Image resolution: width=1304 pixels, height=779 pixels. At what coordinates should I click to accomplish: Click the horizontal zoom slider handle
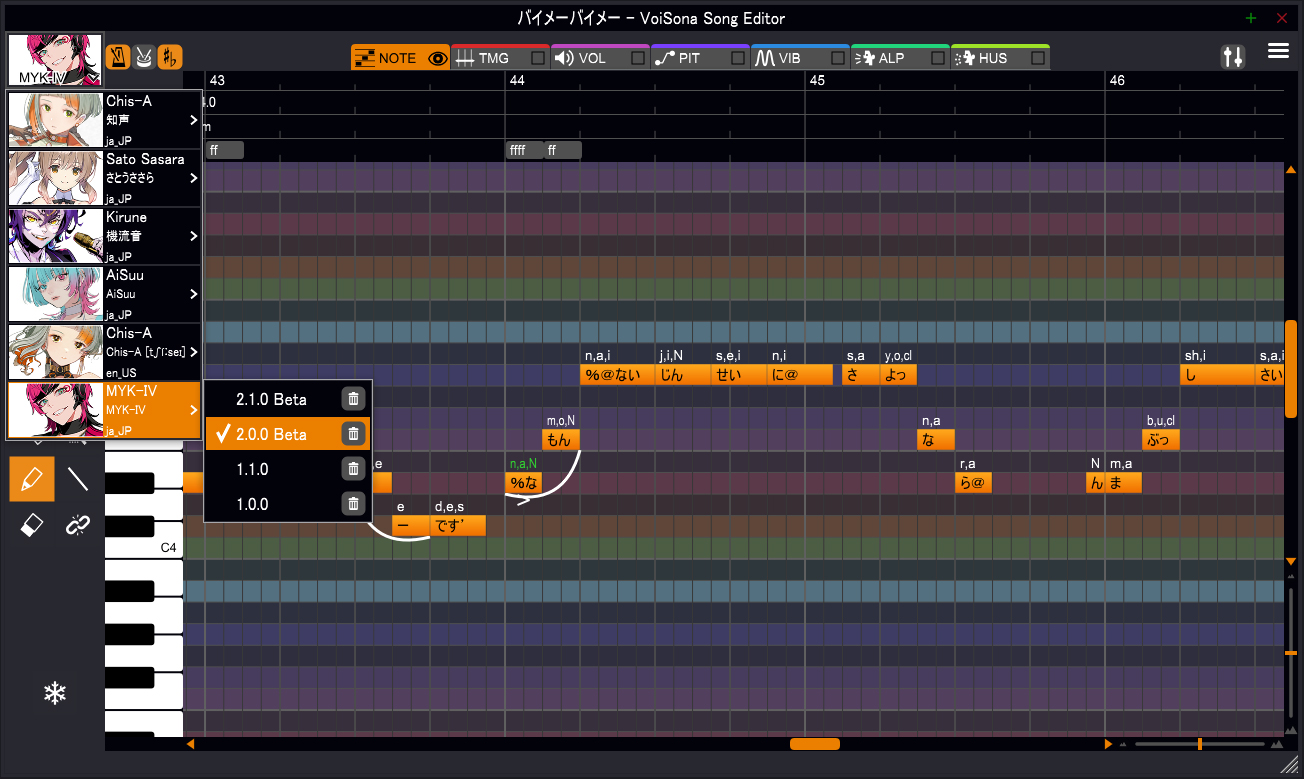[1200, 744]
